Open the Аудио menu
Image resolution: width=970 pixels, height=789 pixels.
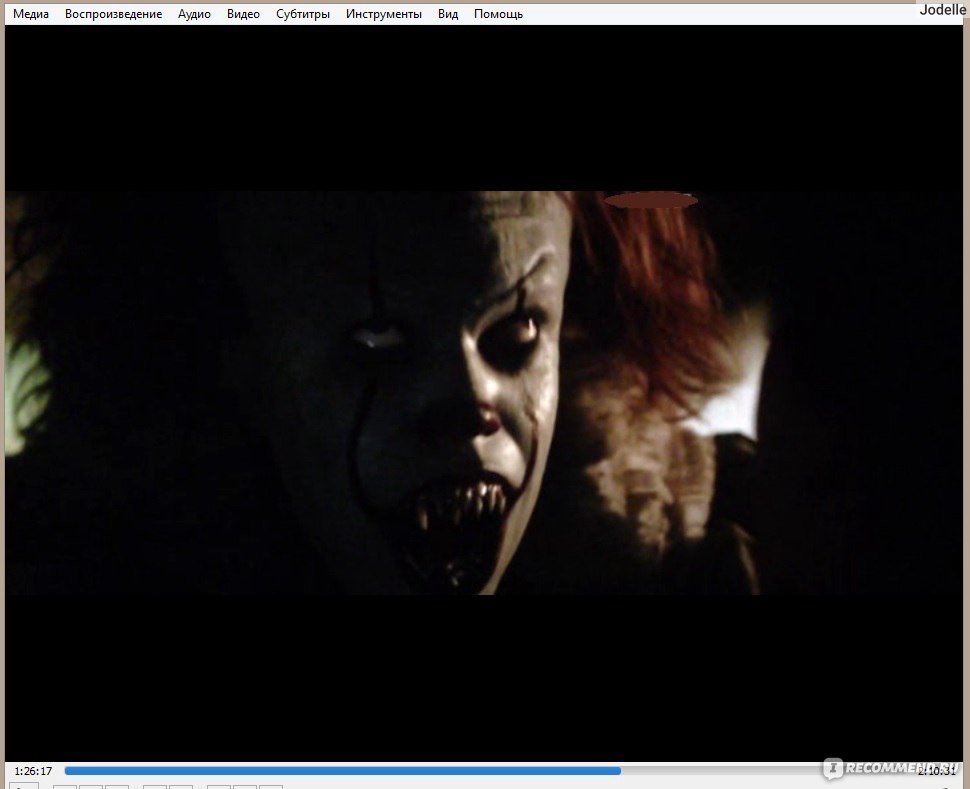click(x=194, y=14)
